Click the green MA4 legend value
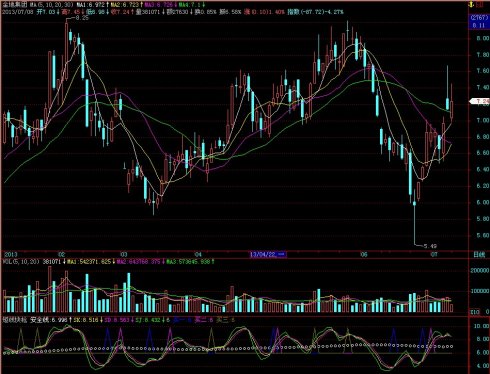490x374 pixels. (191, 5)
